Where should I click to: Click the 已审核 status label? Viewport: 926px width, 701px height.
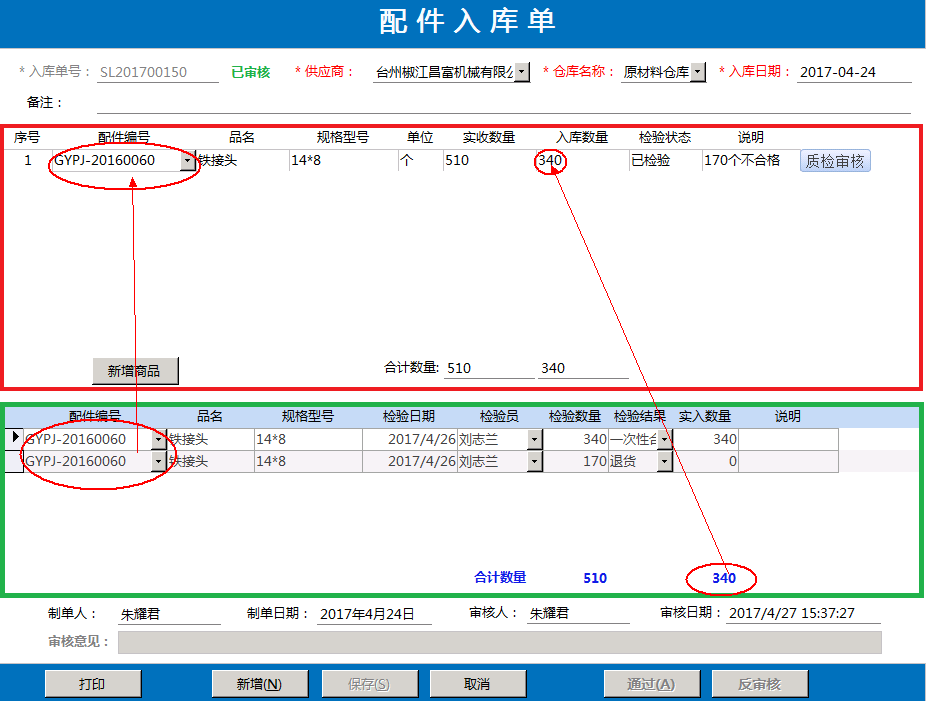(250, 72)
